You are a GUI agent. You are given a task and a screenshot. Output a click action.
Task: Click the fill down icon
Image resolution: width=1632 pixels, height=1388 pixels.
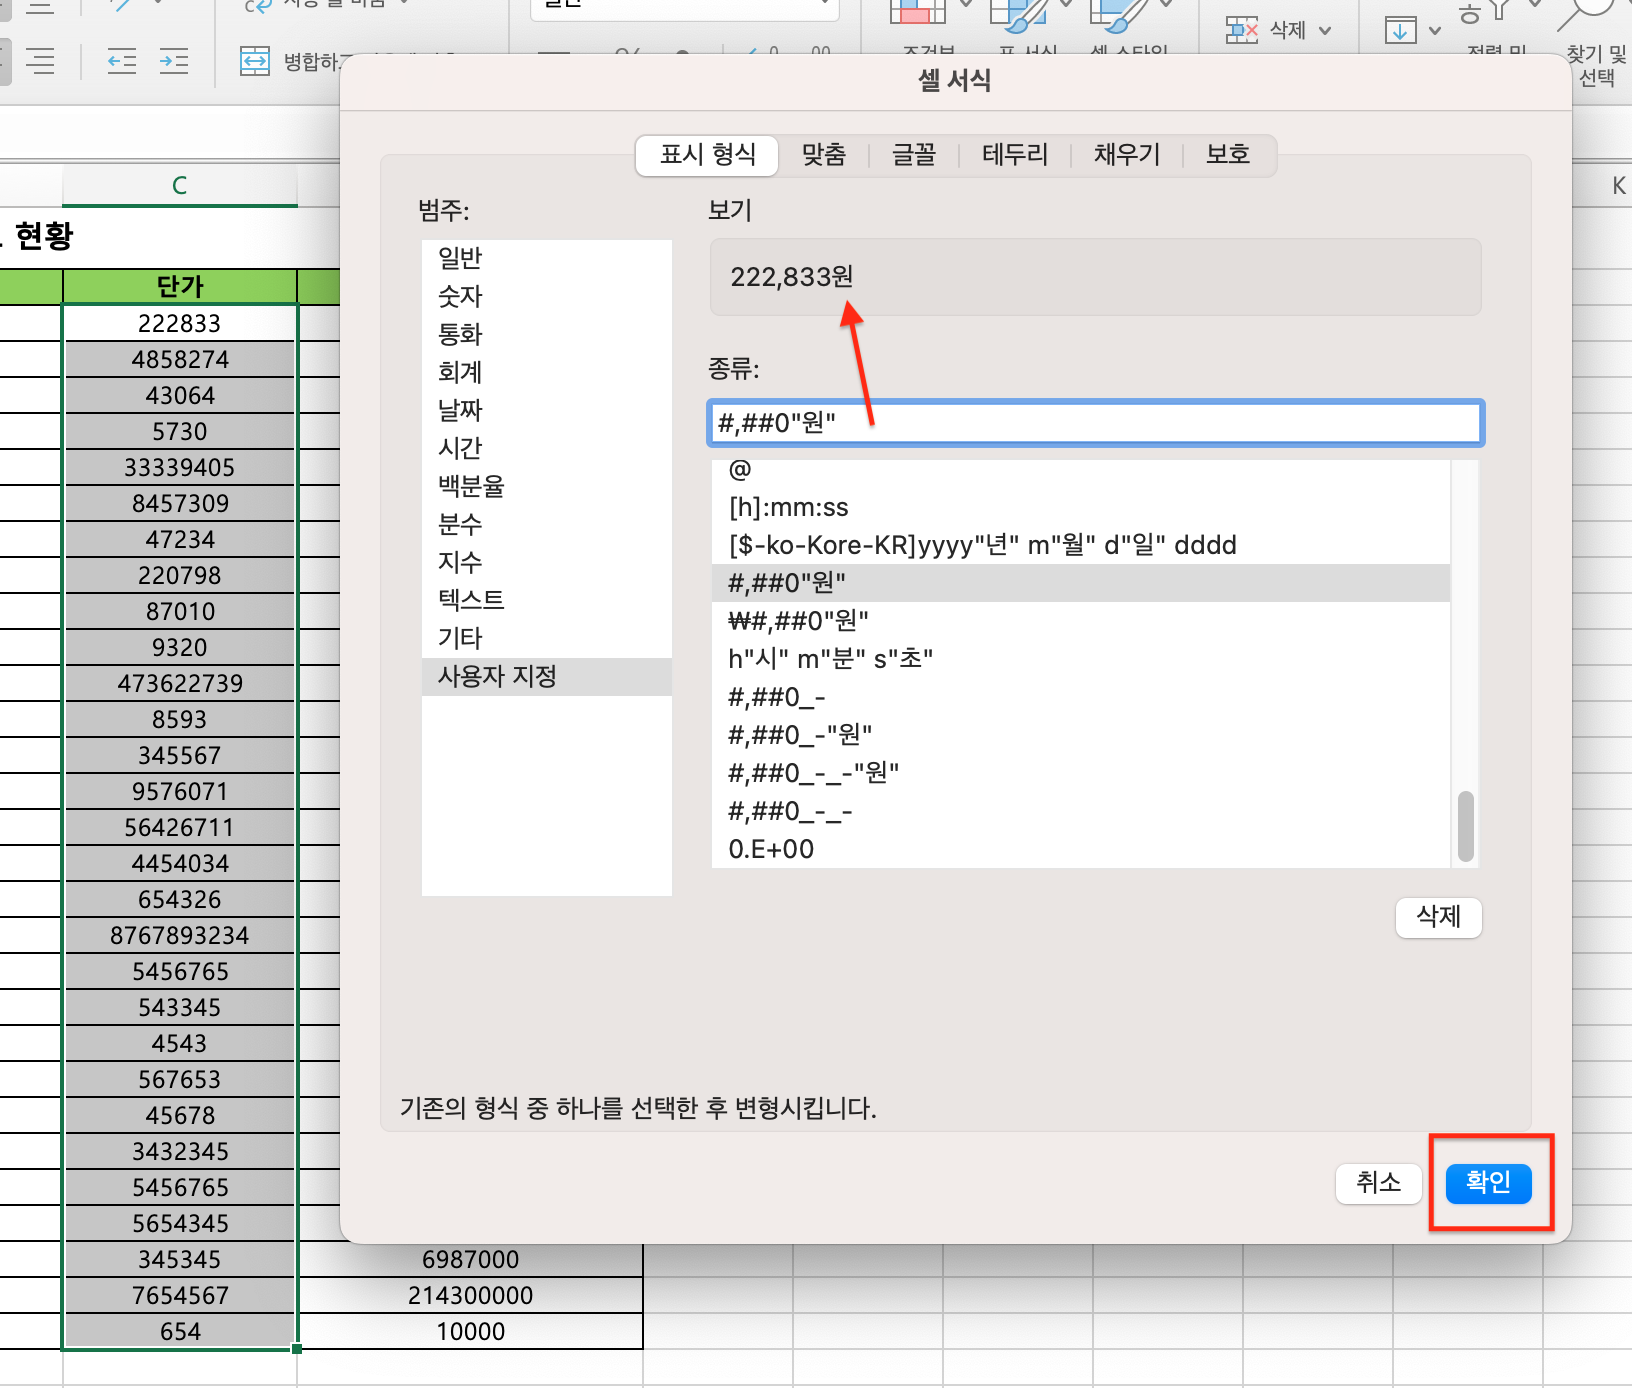click(x=1400, y=30)
